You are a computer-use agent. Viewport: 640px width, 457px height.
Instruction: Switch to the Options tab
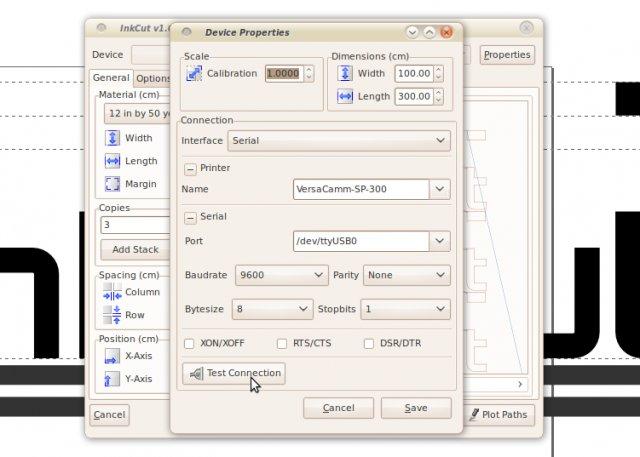[x=152, y=78]
